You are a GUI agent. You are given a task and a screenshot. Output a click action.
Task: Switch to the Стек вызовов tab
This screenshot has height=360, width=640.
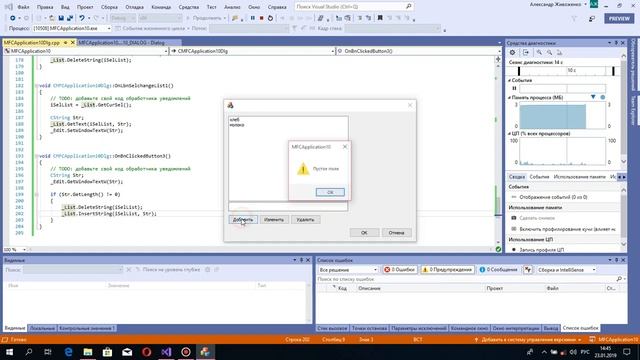pyautogui.click(x=332, y=328)
